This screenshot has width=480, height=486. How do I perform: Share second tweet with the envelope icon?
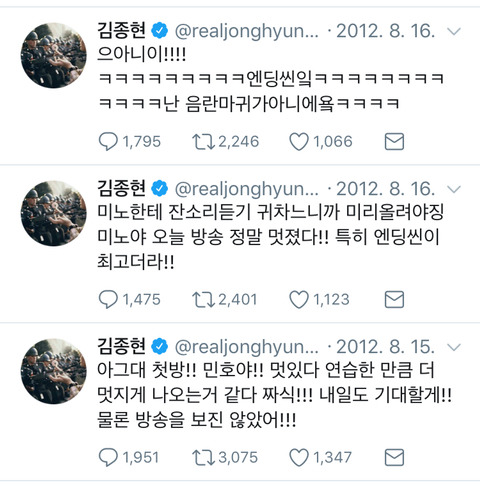(394, 299)
